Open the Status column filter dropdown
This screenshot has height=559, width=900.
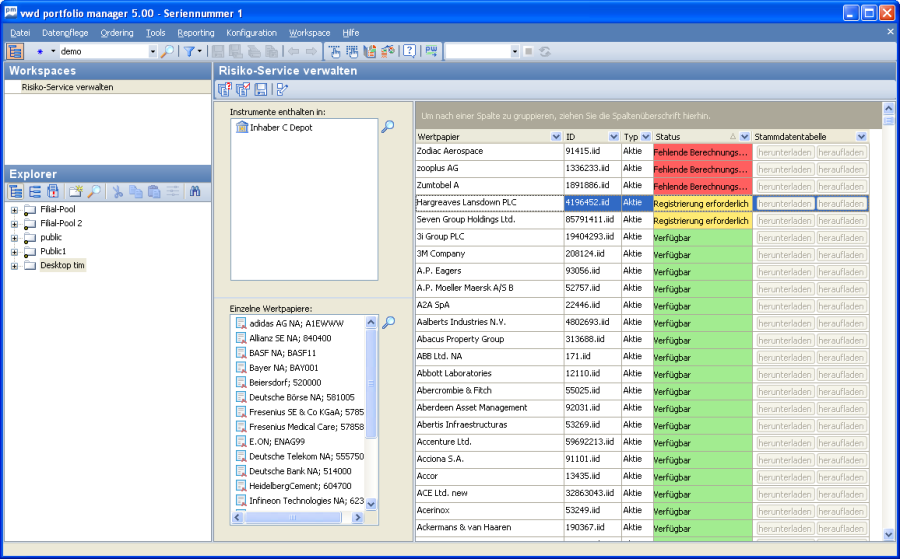coord(745,136)
